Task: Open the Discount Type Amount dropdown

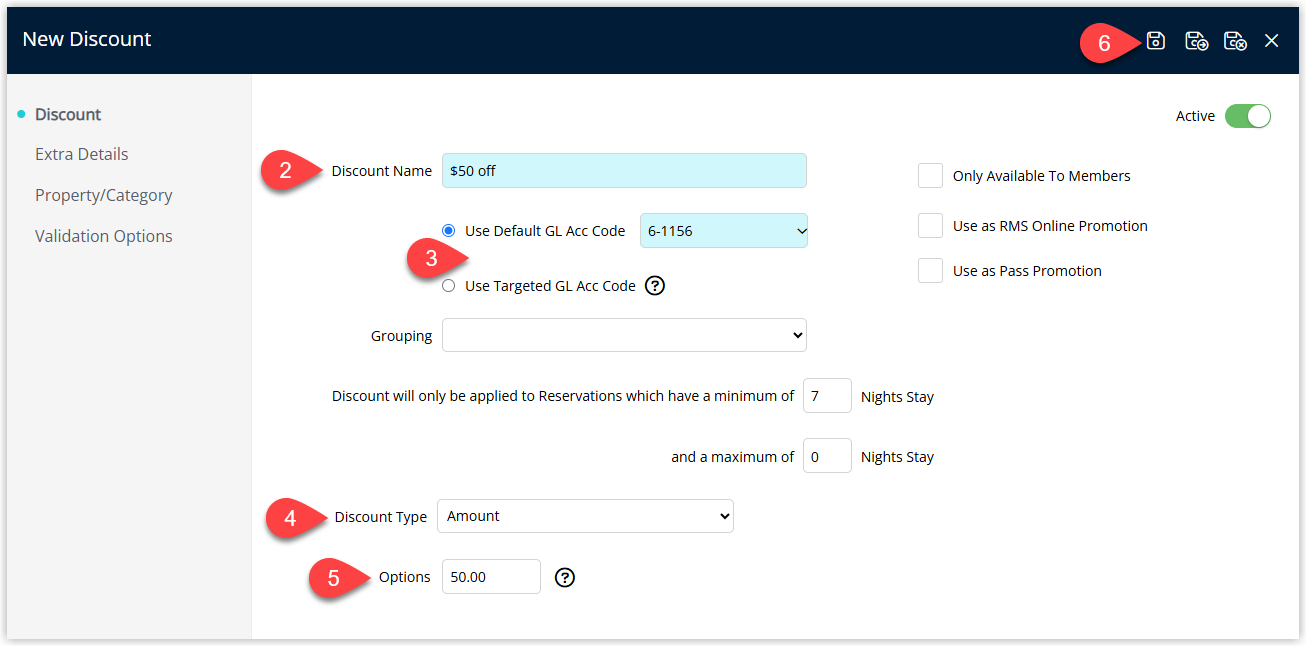Action: [585, 516]
